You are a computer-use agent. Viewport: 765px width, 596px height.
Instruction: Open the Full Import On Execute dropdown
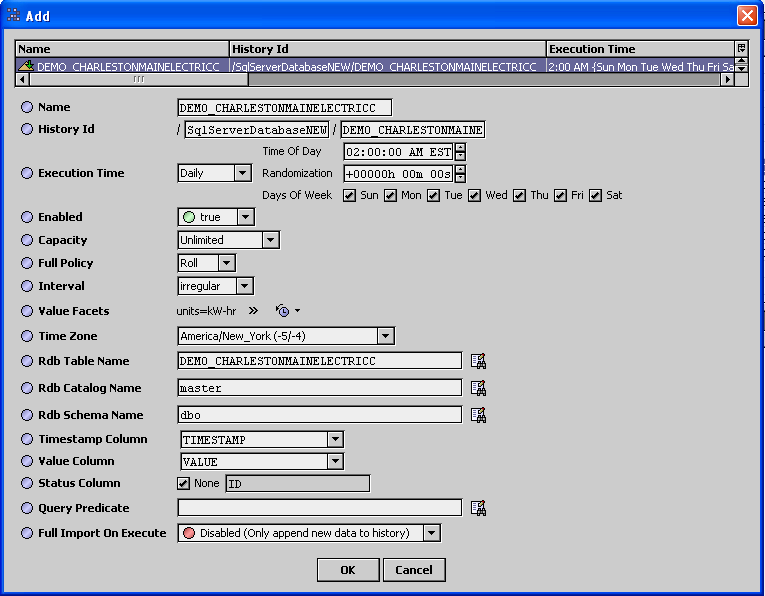pyautogui.click(x=308, y=533)
